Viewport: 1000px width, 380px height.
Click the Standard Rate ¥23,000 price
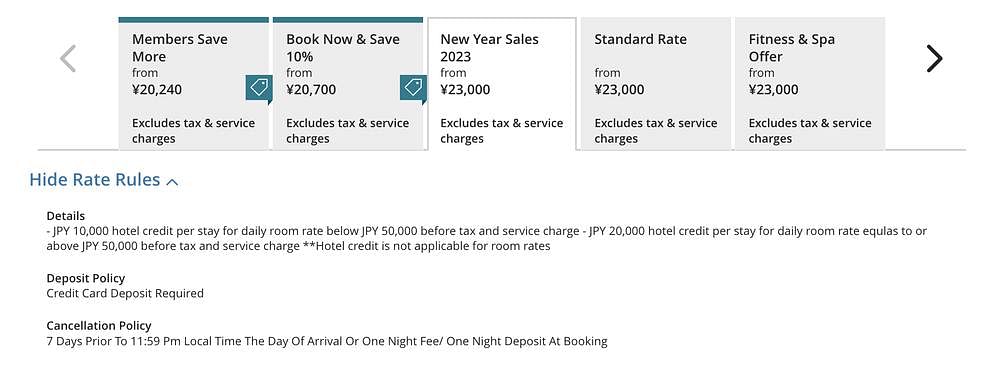point(619,90)
